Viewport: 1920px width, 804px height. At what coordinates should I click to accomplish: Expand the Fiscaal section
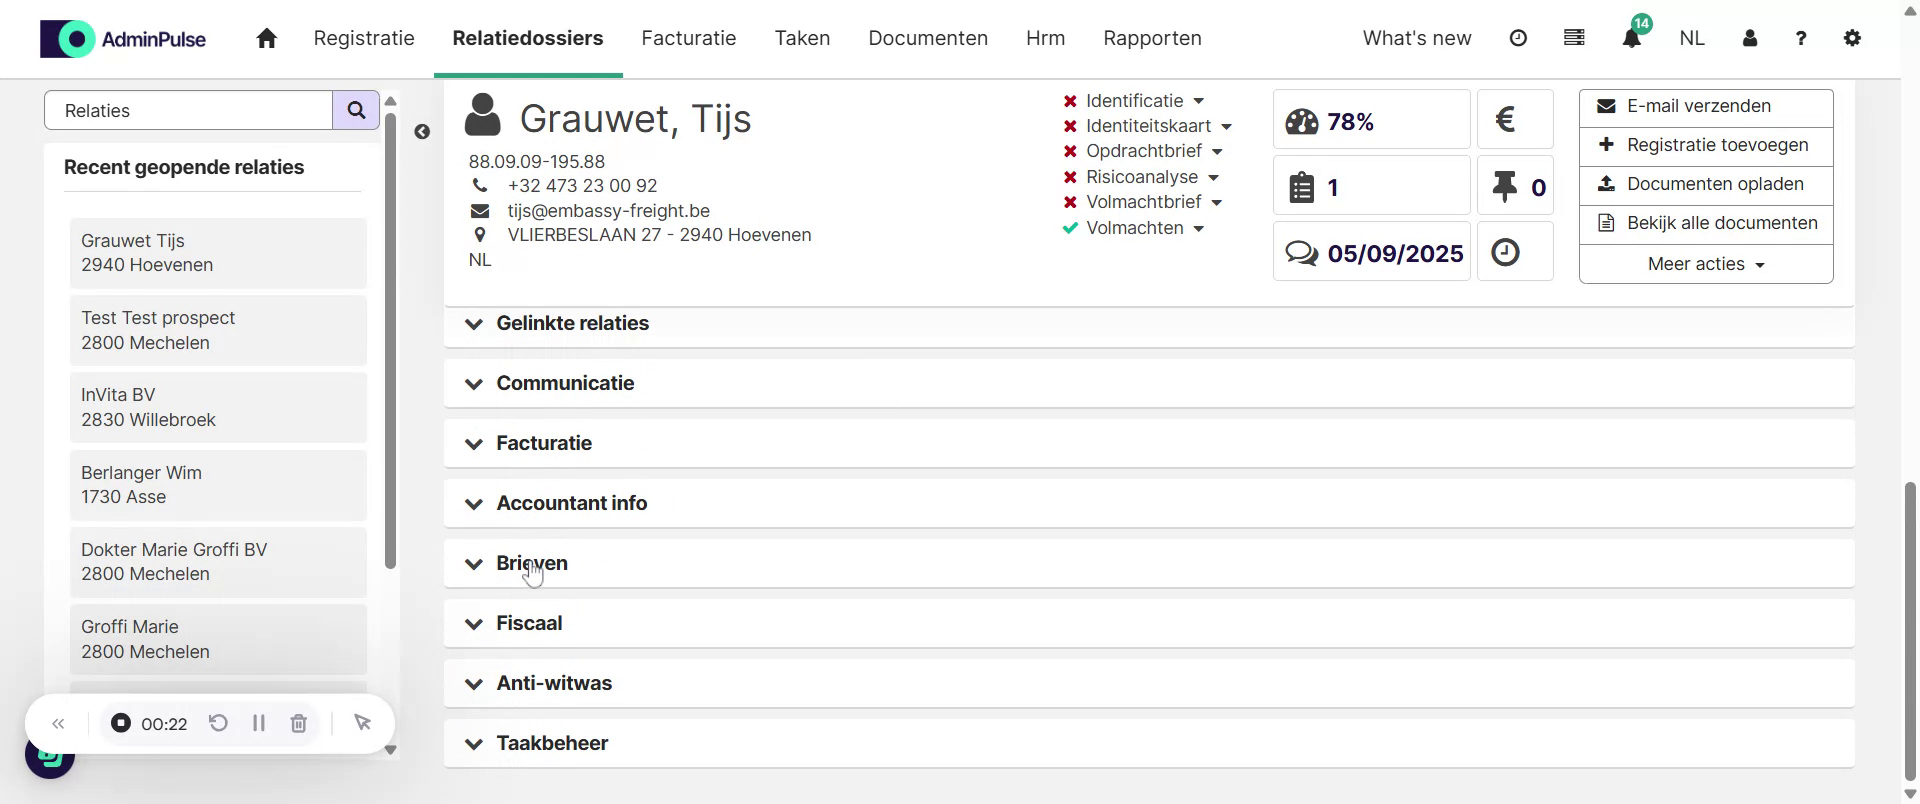point(1149,623)
